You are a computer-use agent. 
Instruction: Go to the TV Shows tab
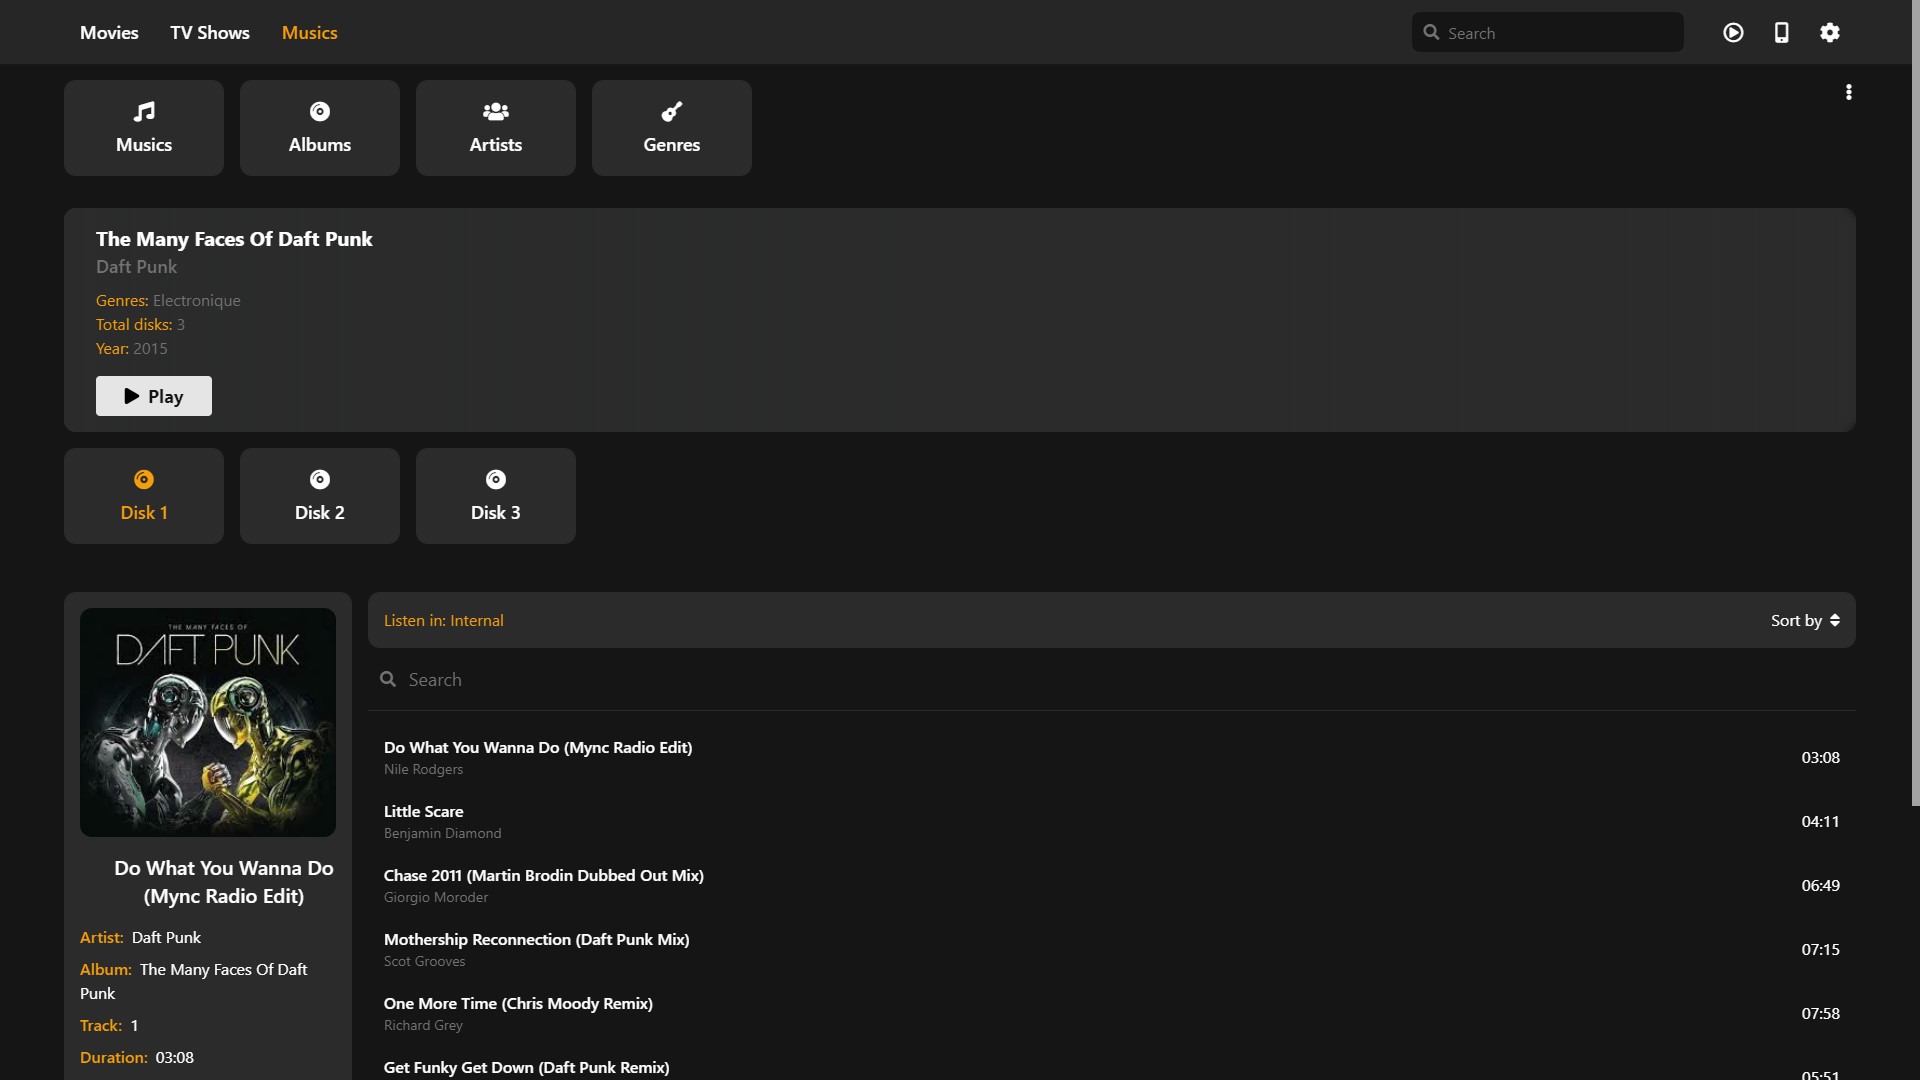coord(210,33)
